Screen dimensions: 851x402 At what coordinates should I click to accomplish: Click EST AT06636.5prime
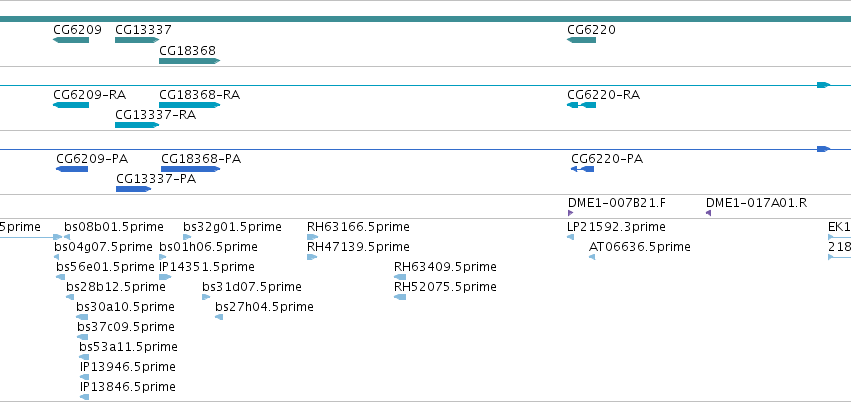pyautogui.click(x=592, y=257)
